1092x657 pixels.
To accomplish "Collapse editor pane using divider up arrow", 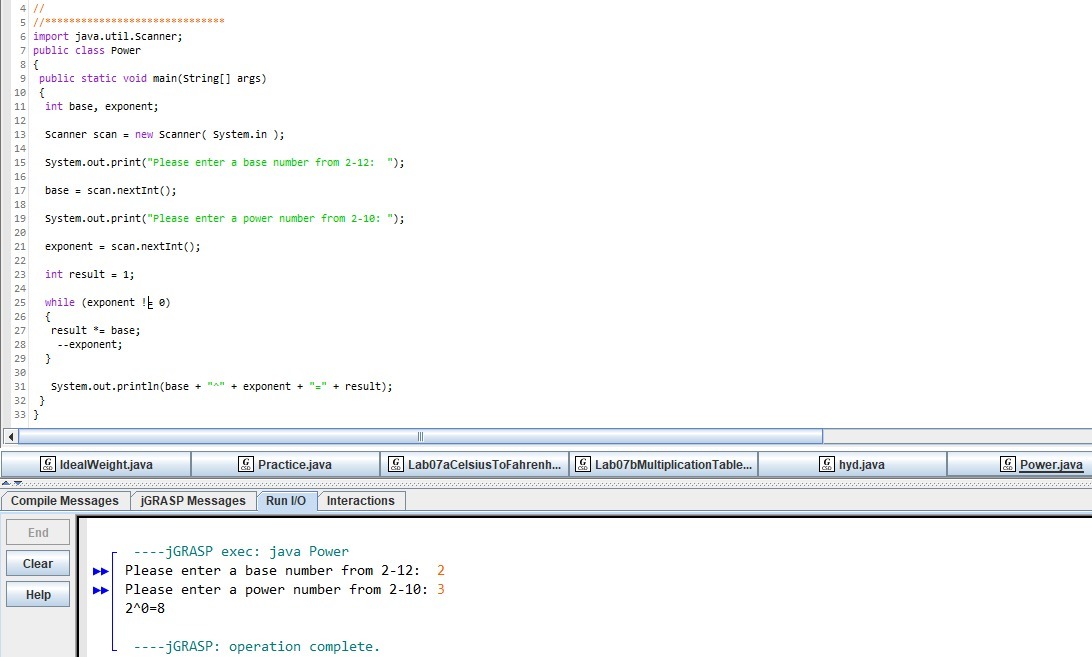I will point(6,483).
